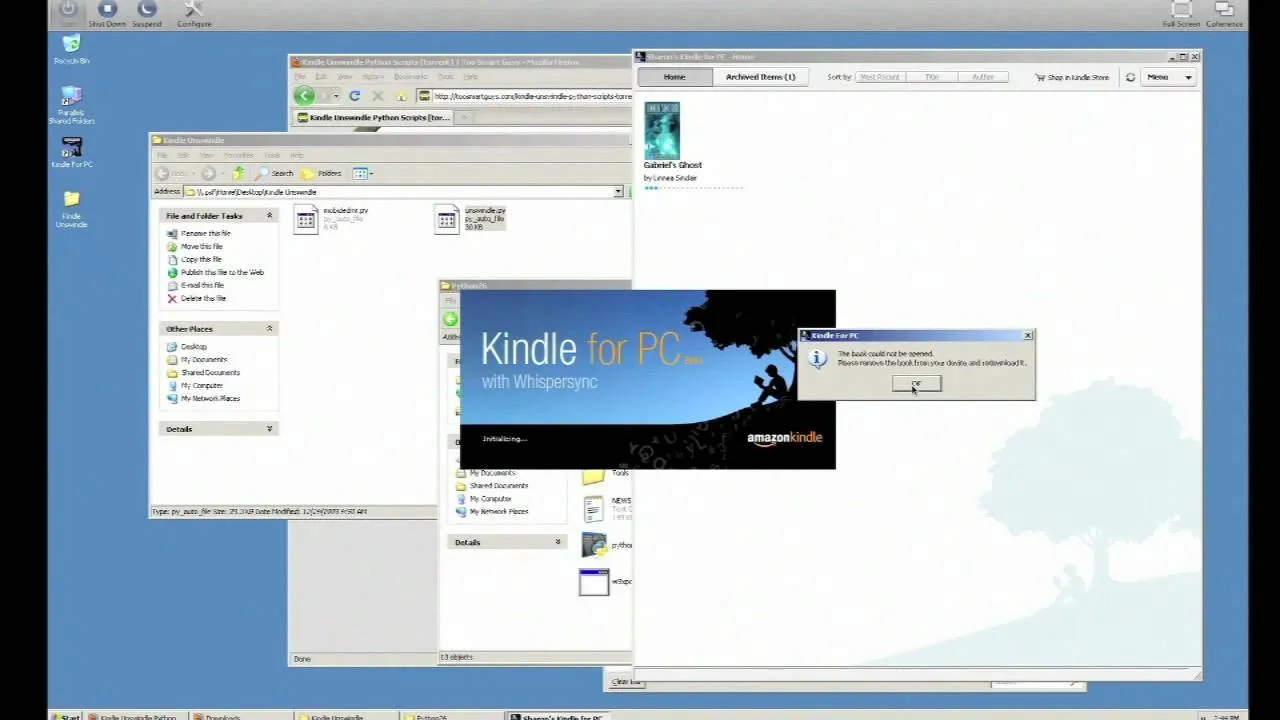Select the mobidedrm.py file icon

tap(305, 219)
